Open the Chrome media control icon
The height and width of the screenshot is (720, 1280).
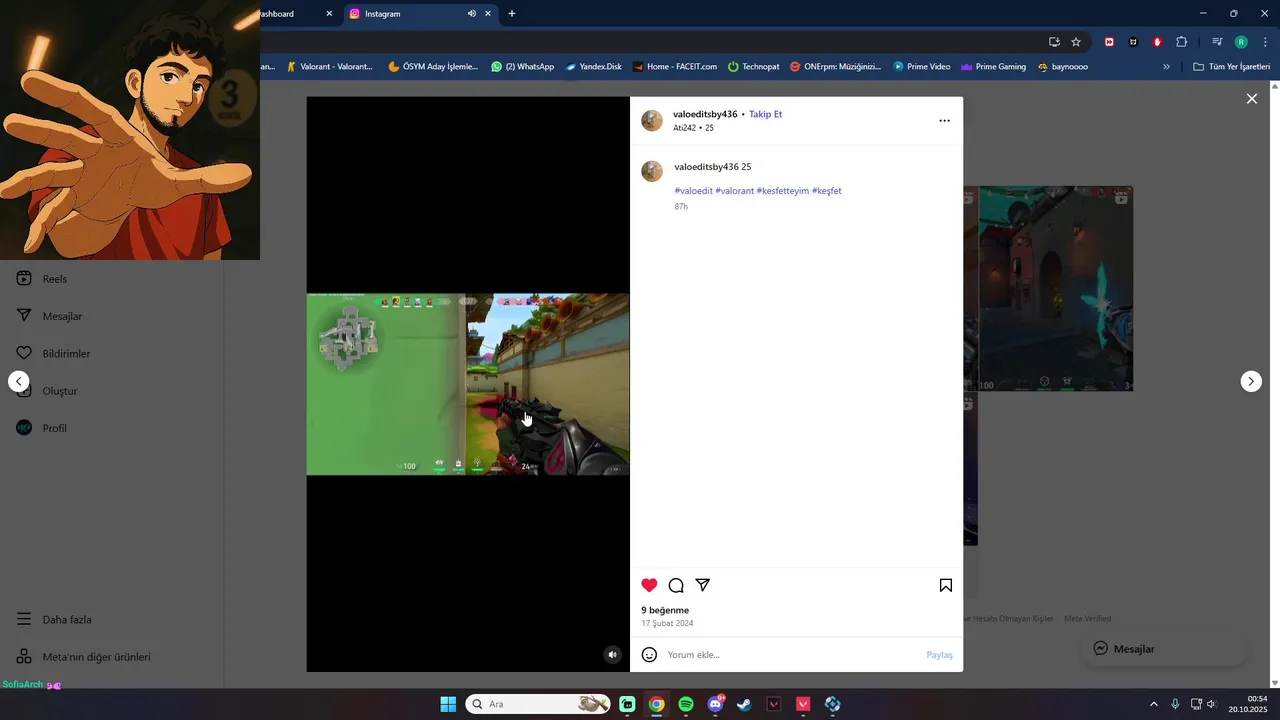(x=1217, y=42)
